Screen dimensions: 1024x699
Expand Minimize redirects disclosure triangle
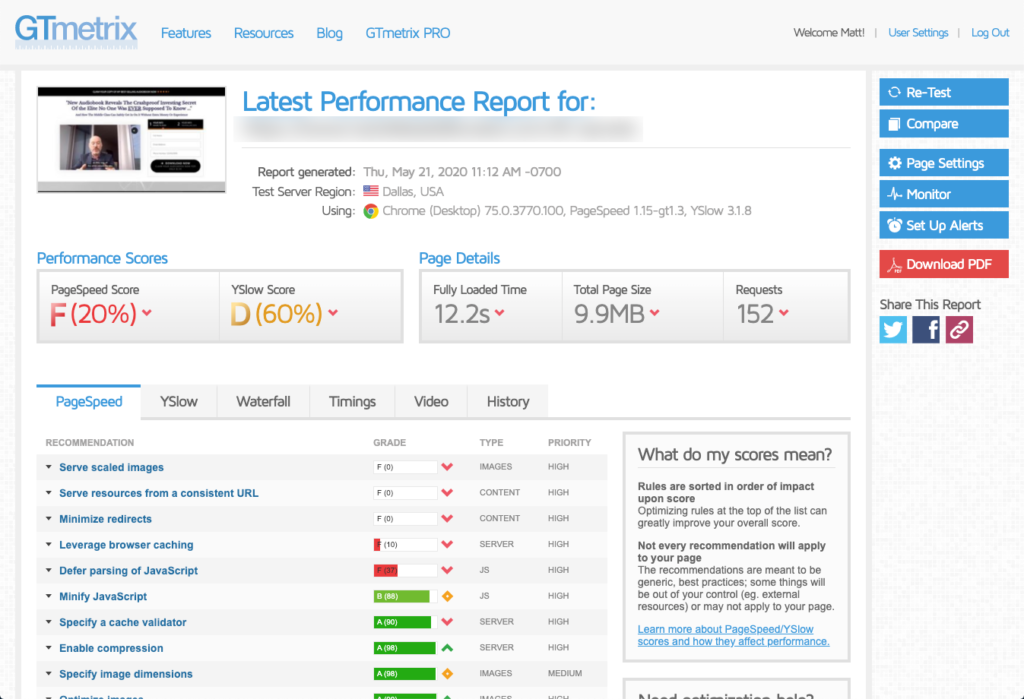pyautogui.click(x=48, y=518)
